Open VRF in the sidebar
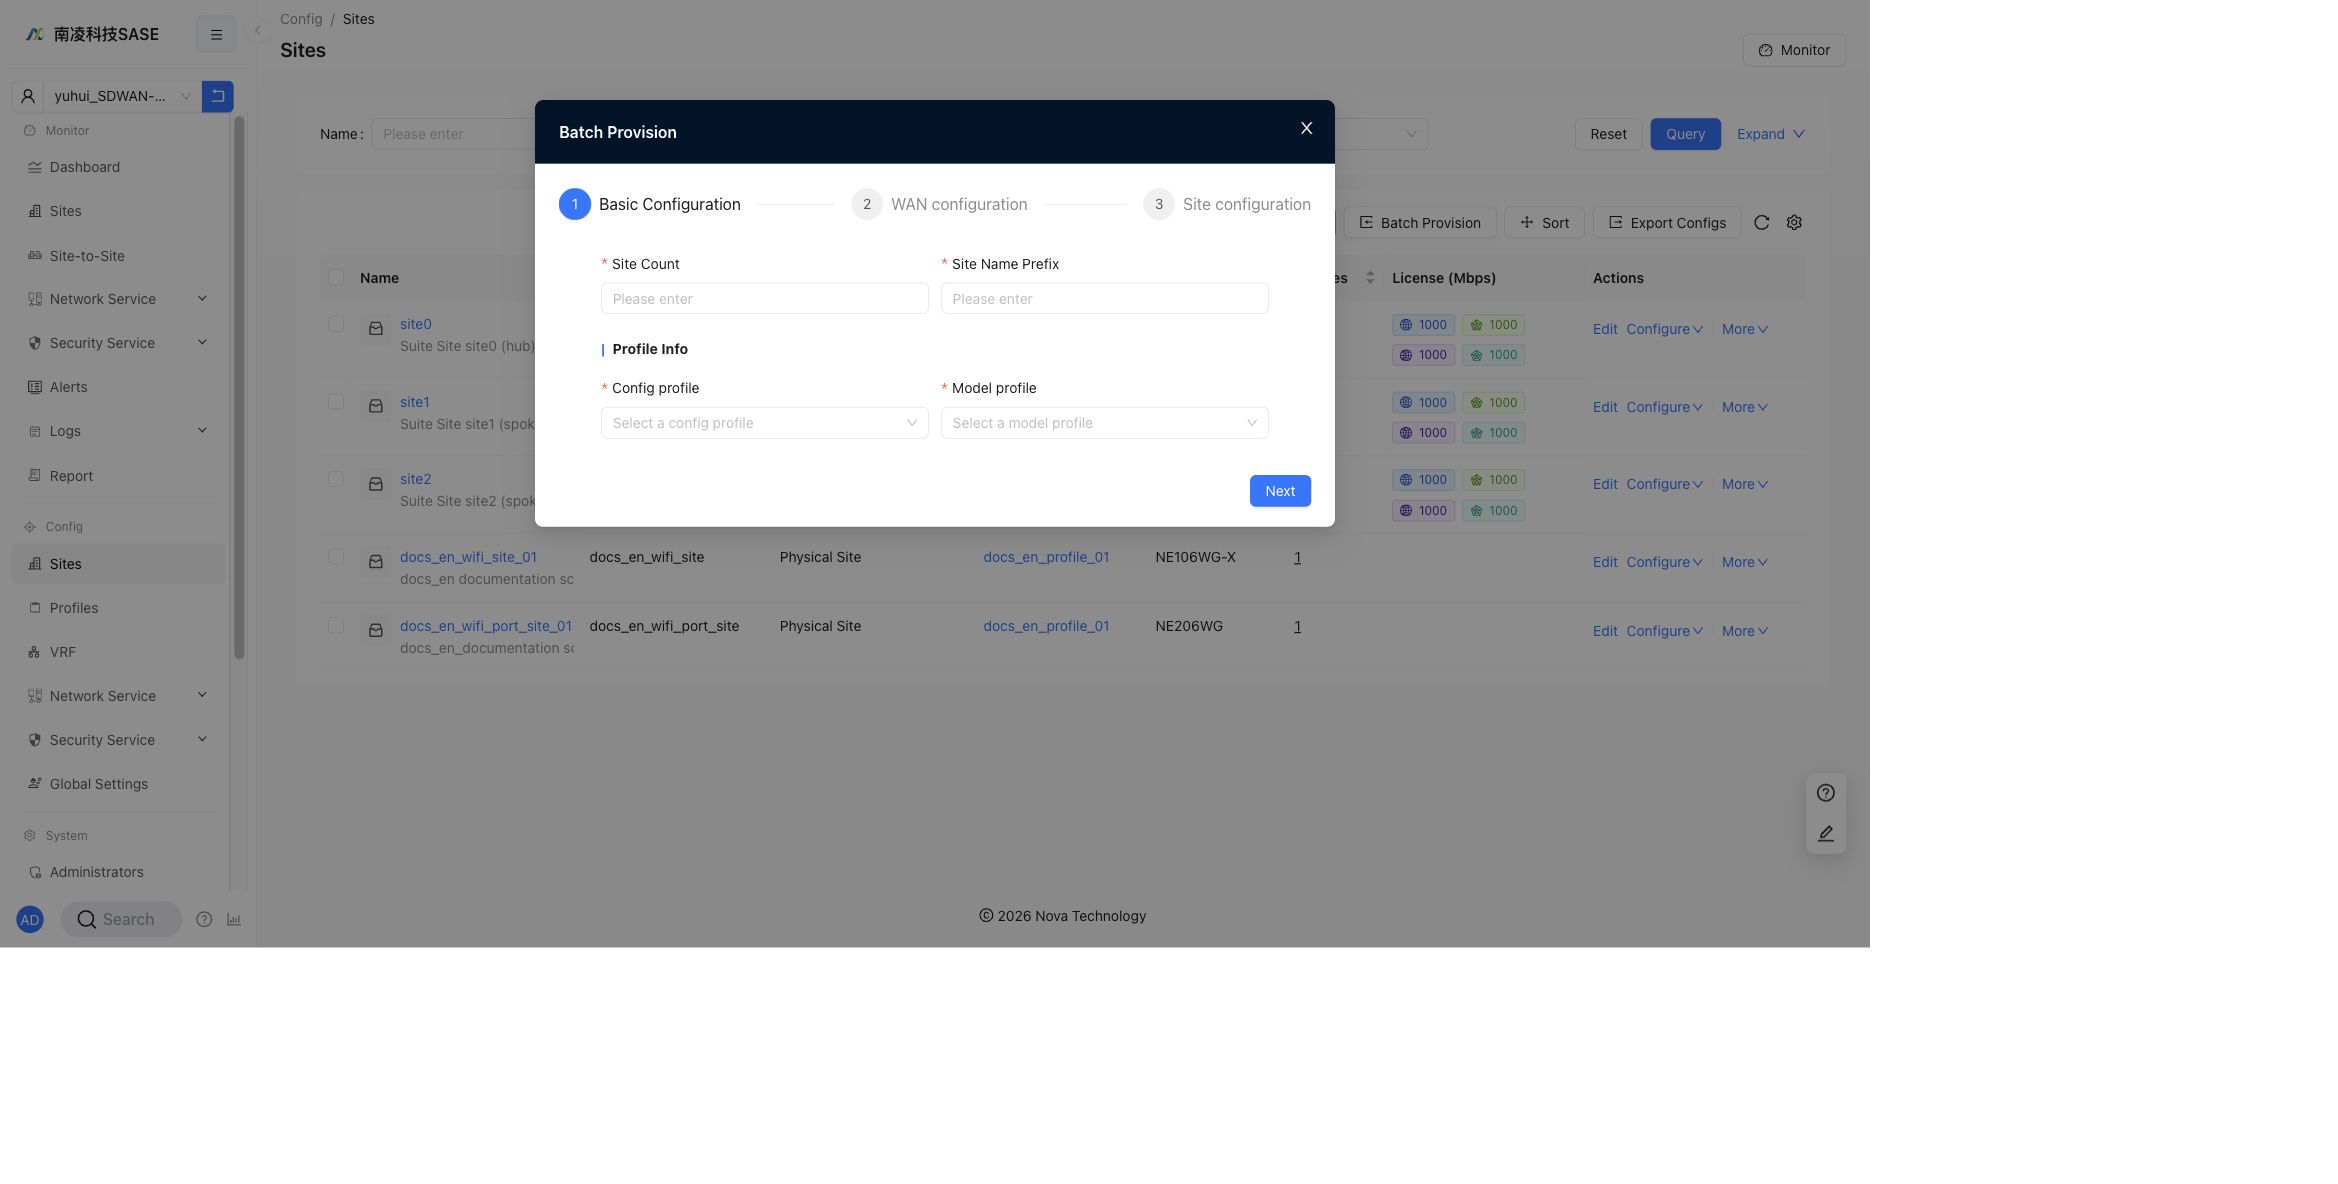2338x1184 pixels. (x=119, y=652)
